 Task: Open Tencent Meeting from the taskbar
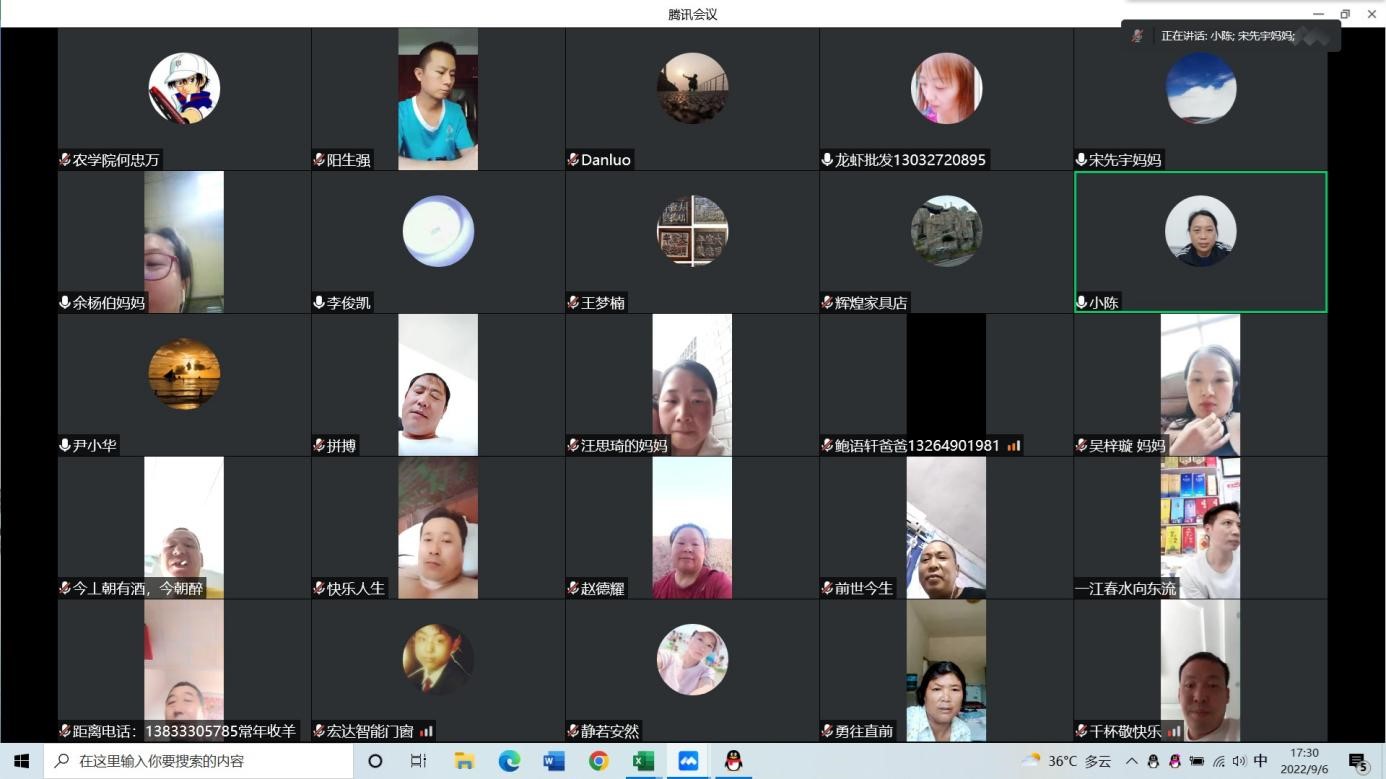pyautogui.click(x=688, y=761)
